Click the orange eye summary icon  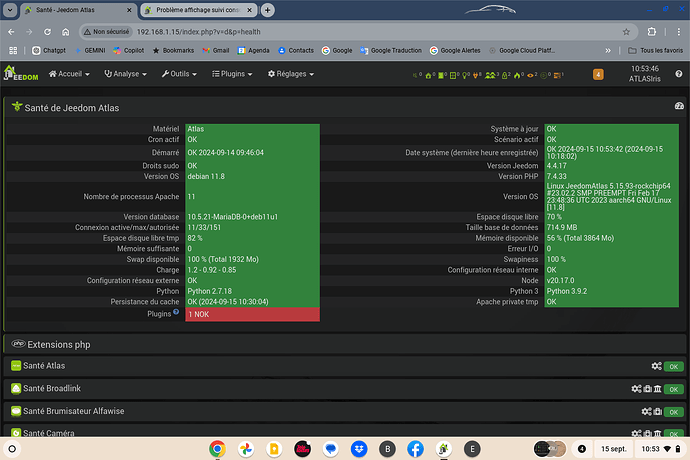[530, 75]
